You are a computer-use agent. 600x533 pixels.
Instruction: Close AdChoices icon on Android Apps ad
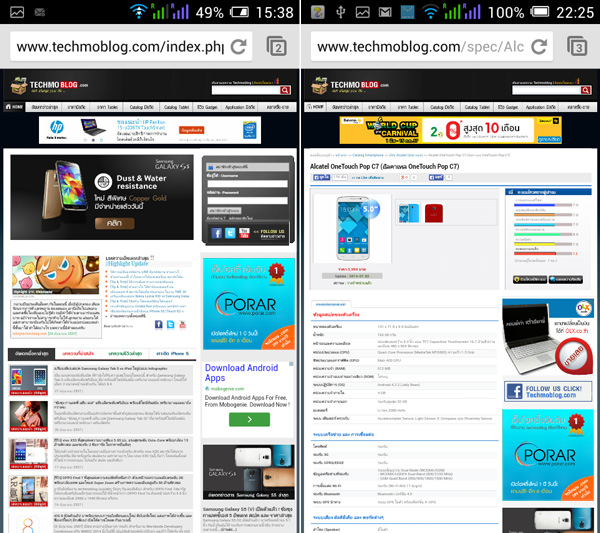(291, 364)
